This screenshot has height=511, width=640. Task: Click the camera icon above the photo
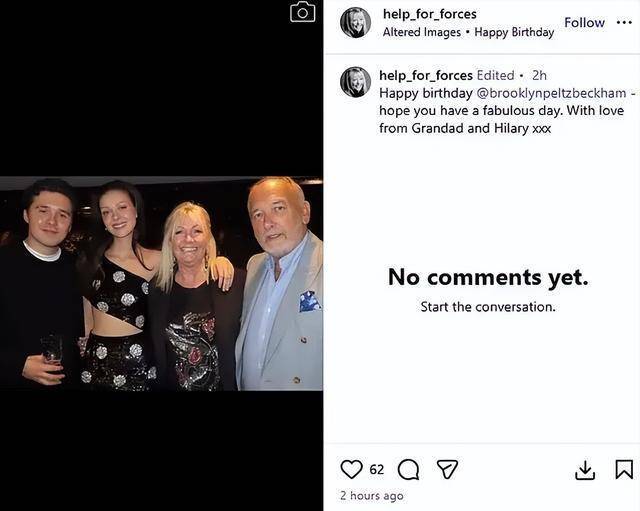pyautogui.click(x=302, y=12)
